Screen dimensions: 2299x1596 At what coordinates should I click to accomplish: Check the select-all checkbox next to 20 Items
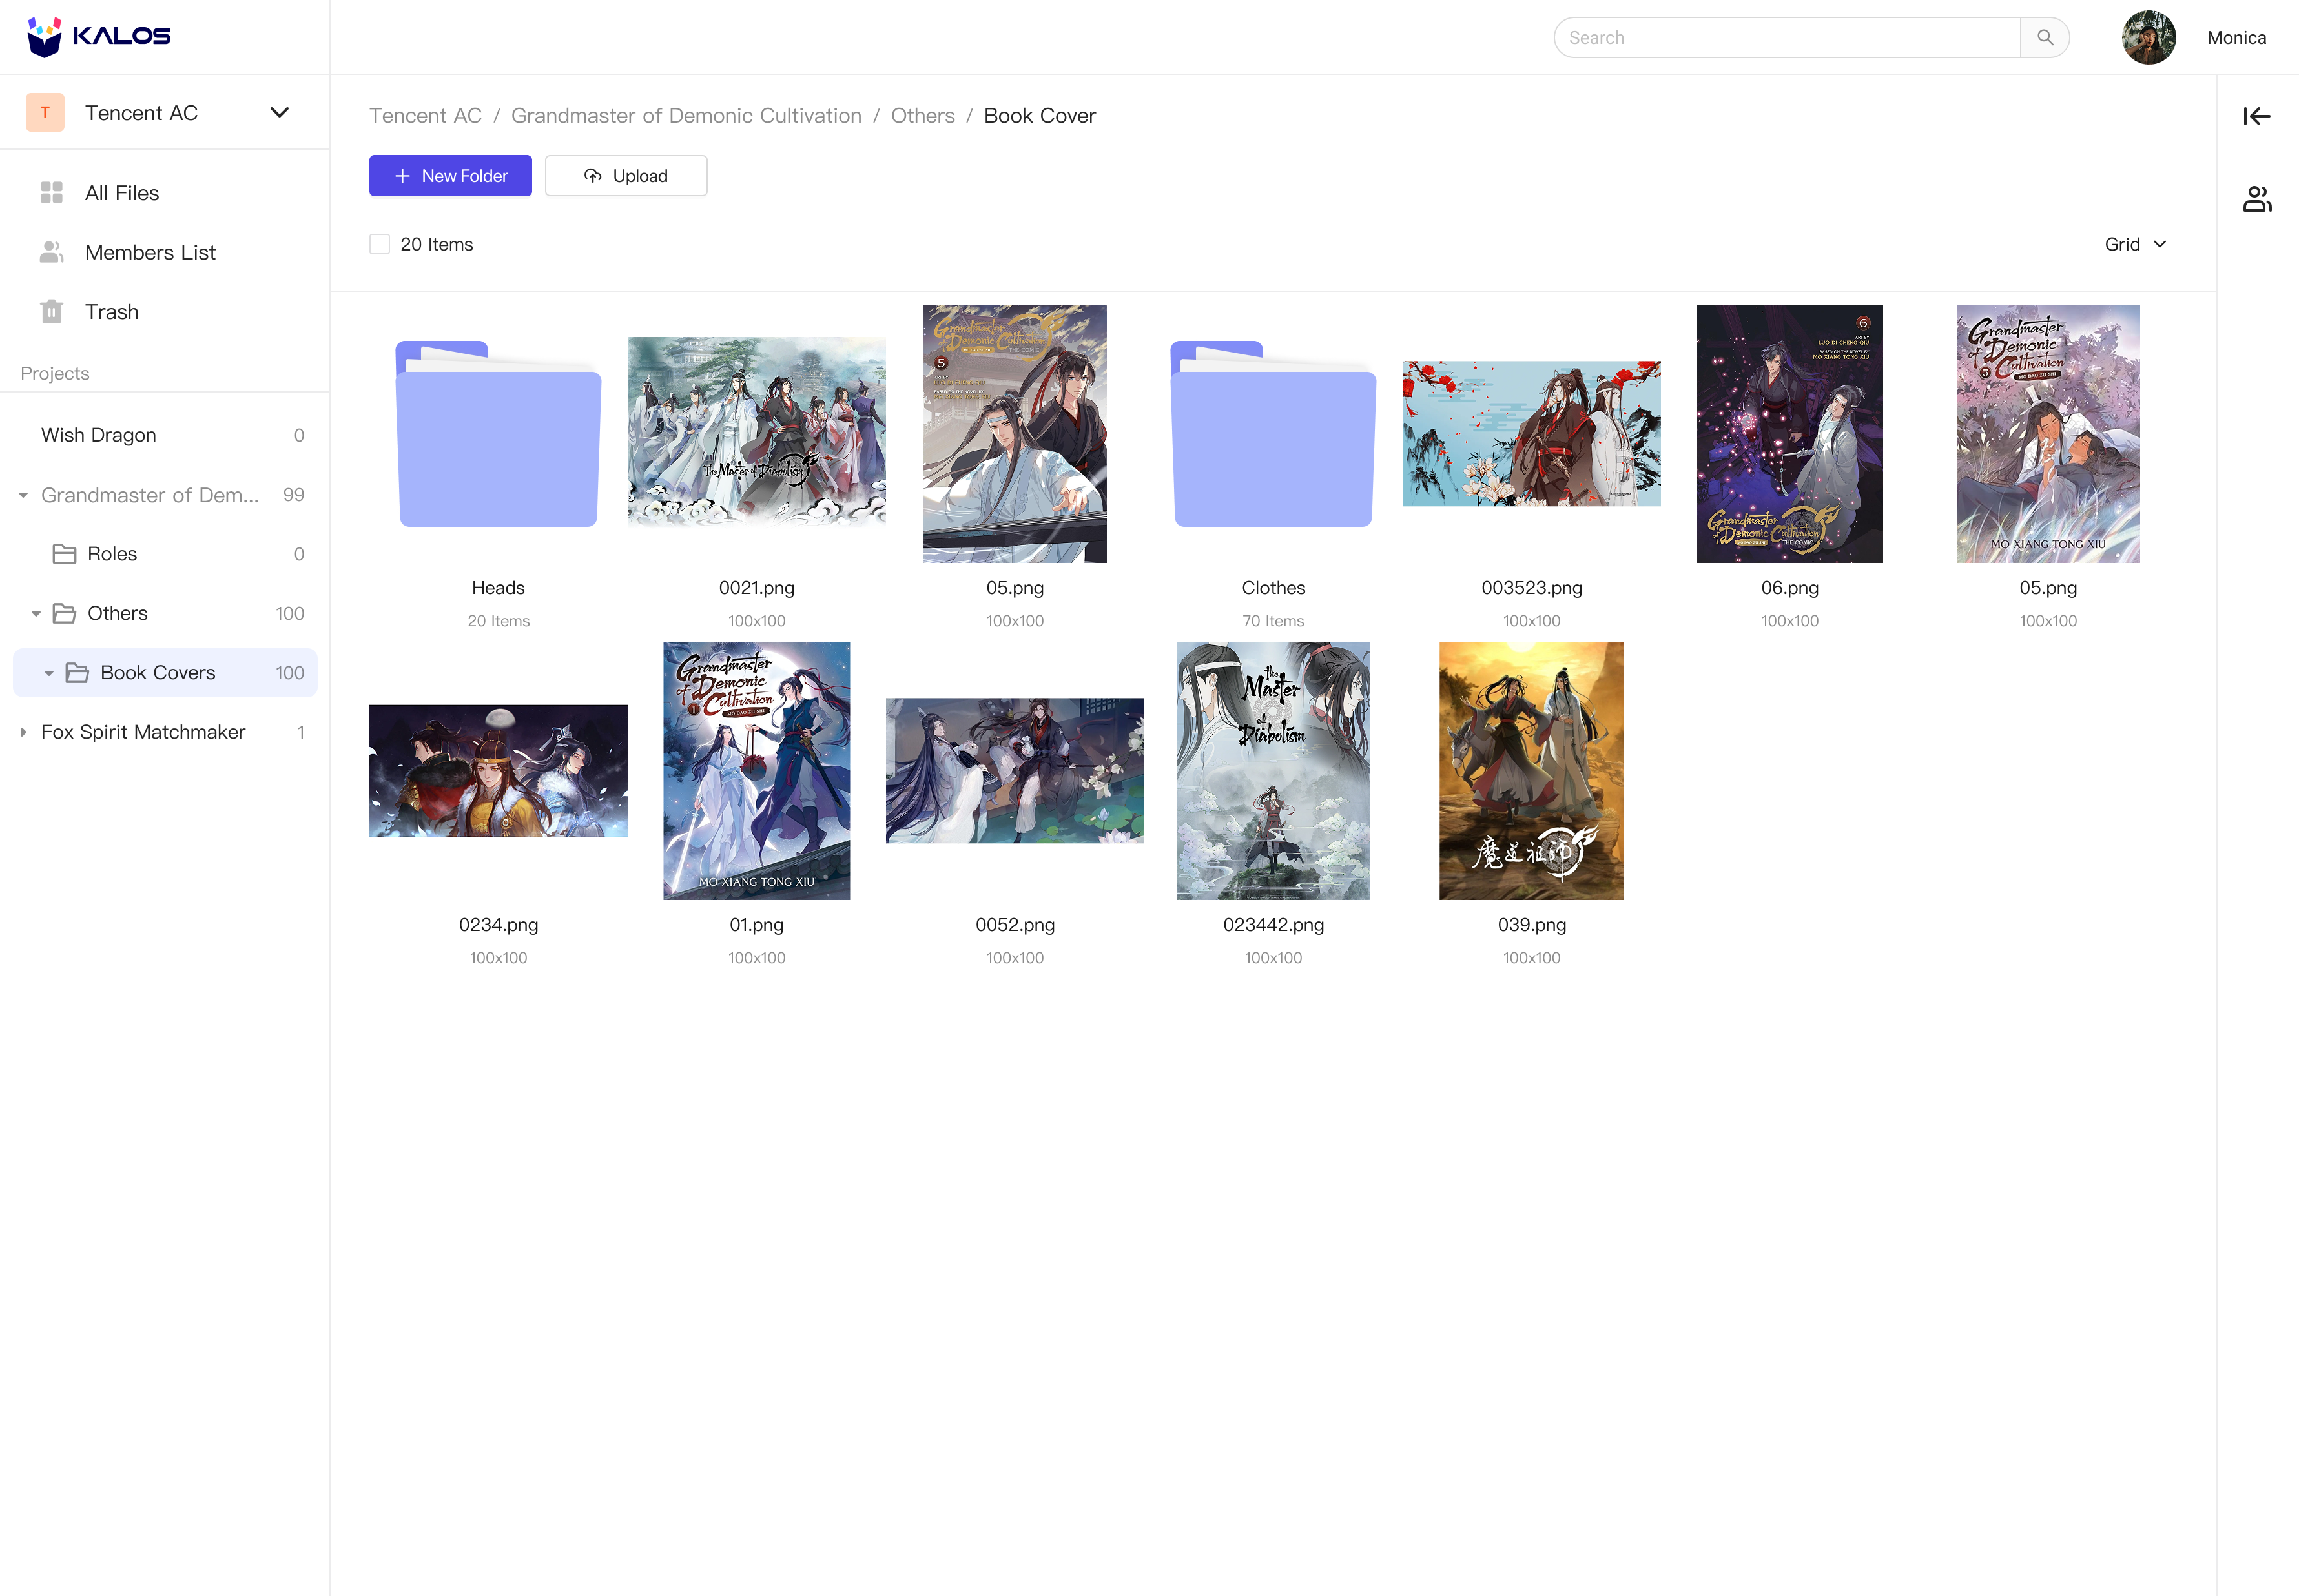coord(380,243)
